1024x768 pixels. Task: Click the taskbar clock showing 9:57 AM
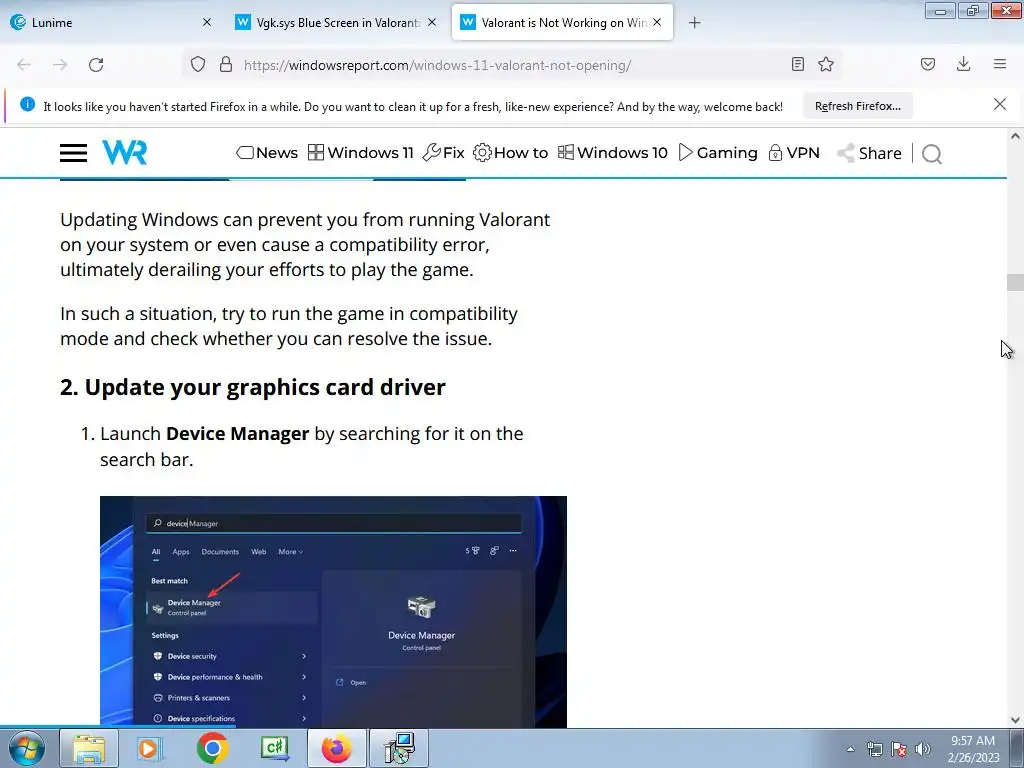pyautogui.click(x=973, y=749)
